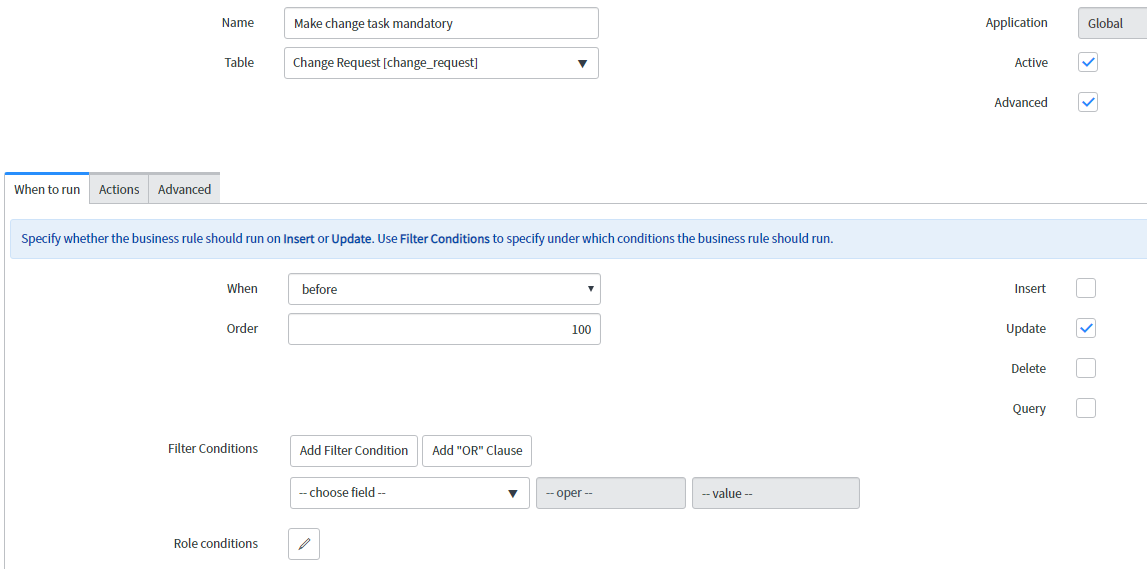Viewport: 1147px width, 569px height.
Task: Switch to the When to run tab
Action: point(47,189)
